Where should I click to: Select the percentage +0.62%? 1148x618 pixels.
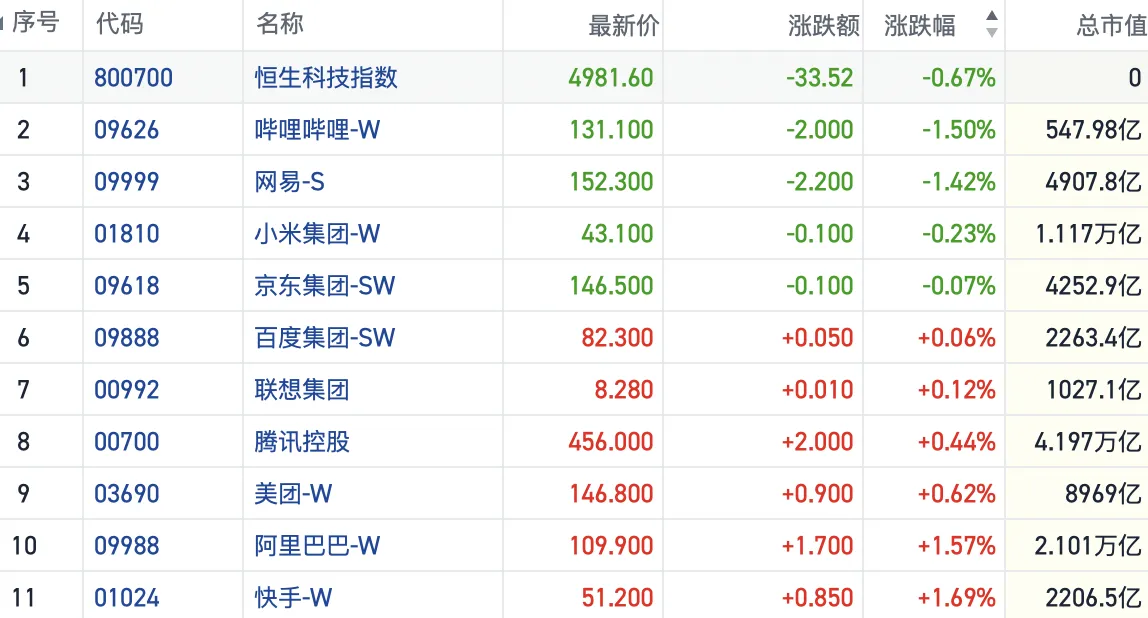pos(957,494)
